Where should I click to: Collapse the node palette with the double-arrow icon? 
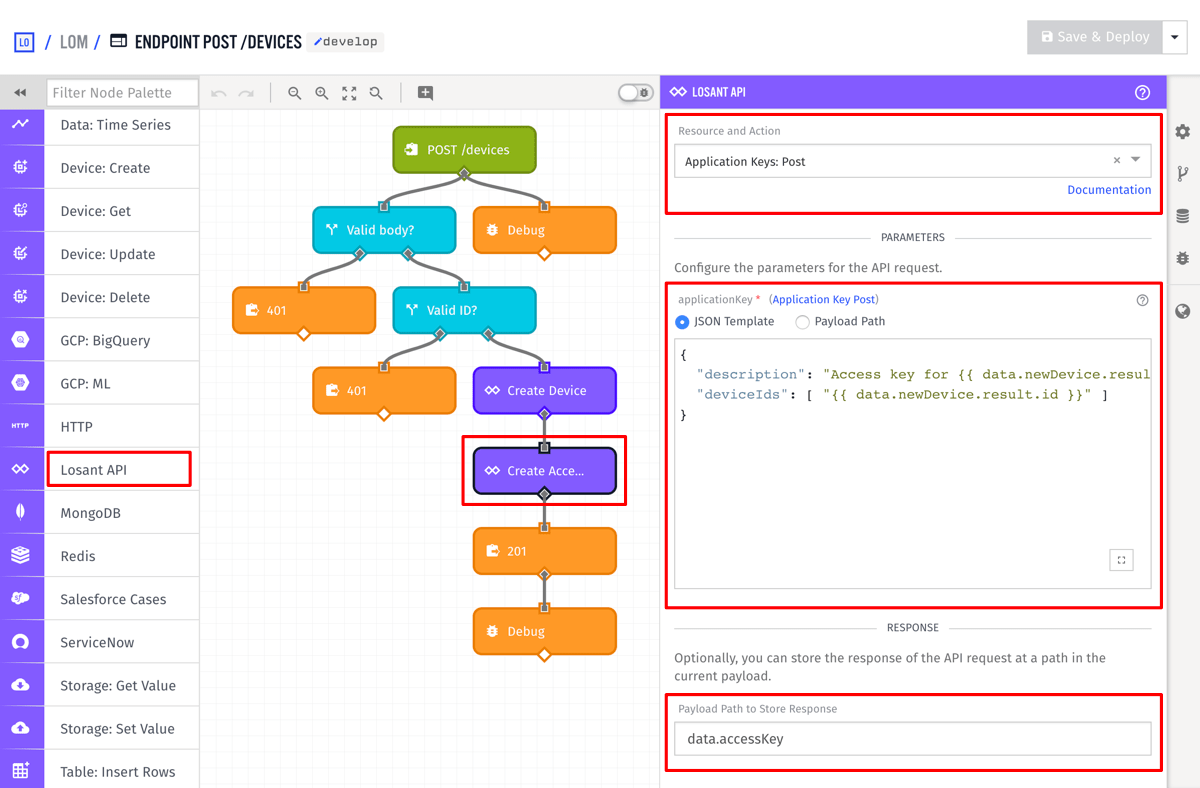point(20,93)
